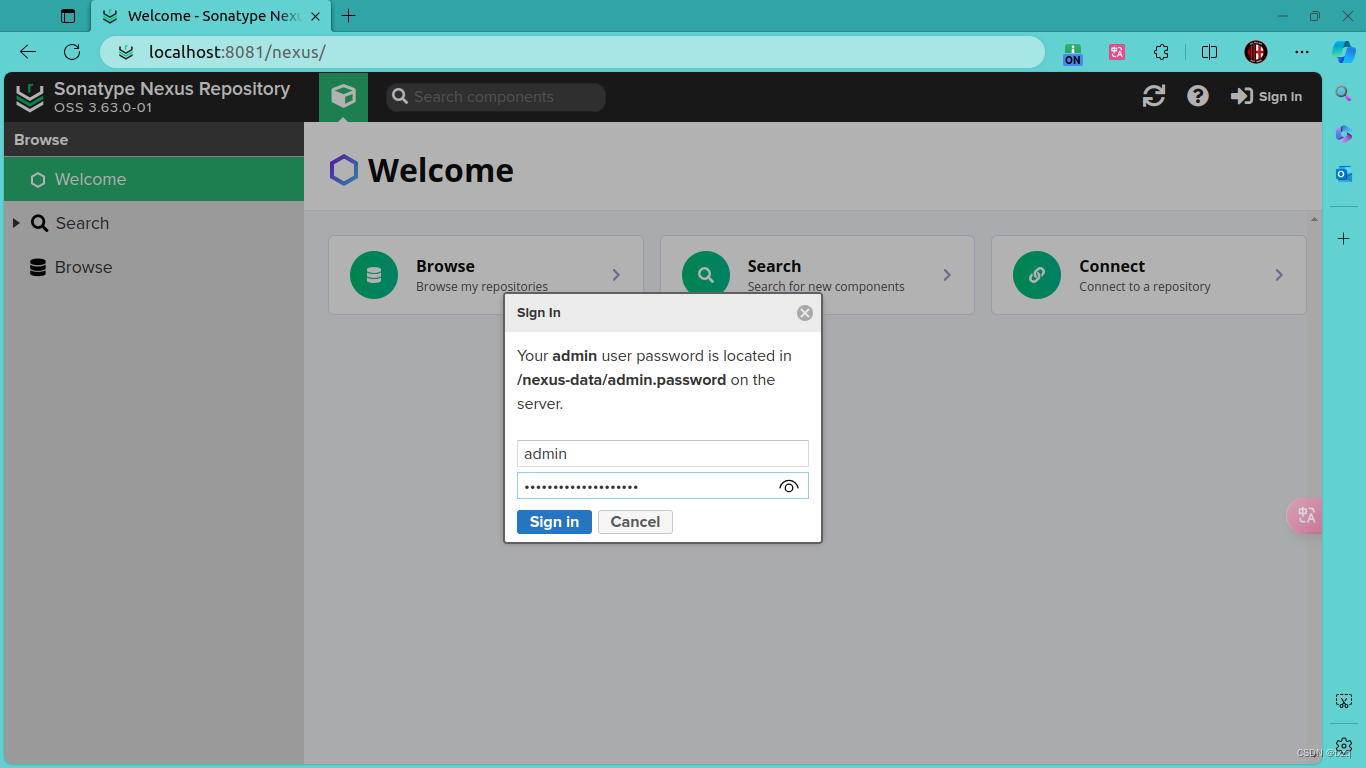This screenshot has height=768, width=1366.
Task: Open the Copilot sidebar icon
Action: pos(1343,51)
